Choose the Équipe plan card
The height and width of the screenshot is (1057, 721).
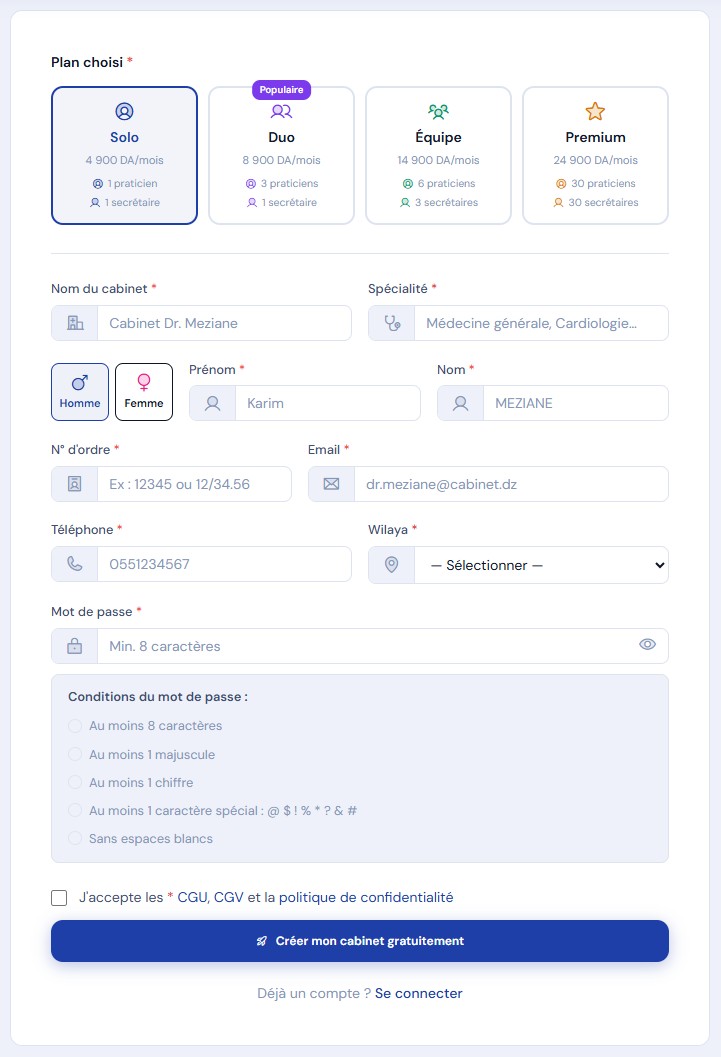(438, 155)
